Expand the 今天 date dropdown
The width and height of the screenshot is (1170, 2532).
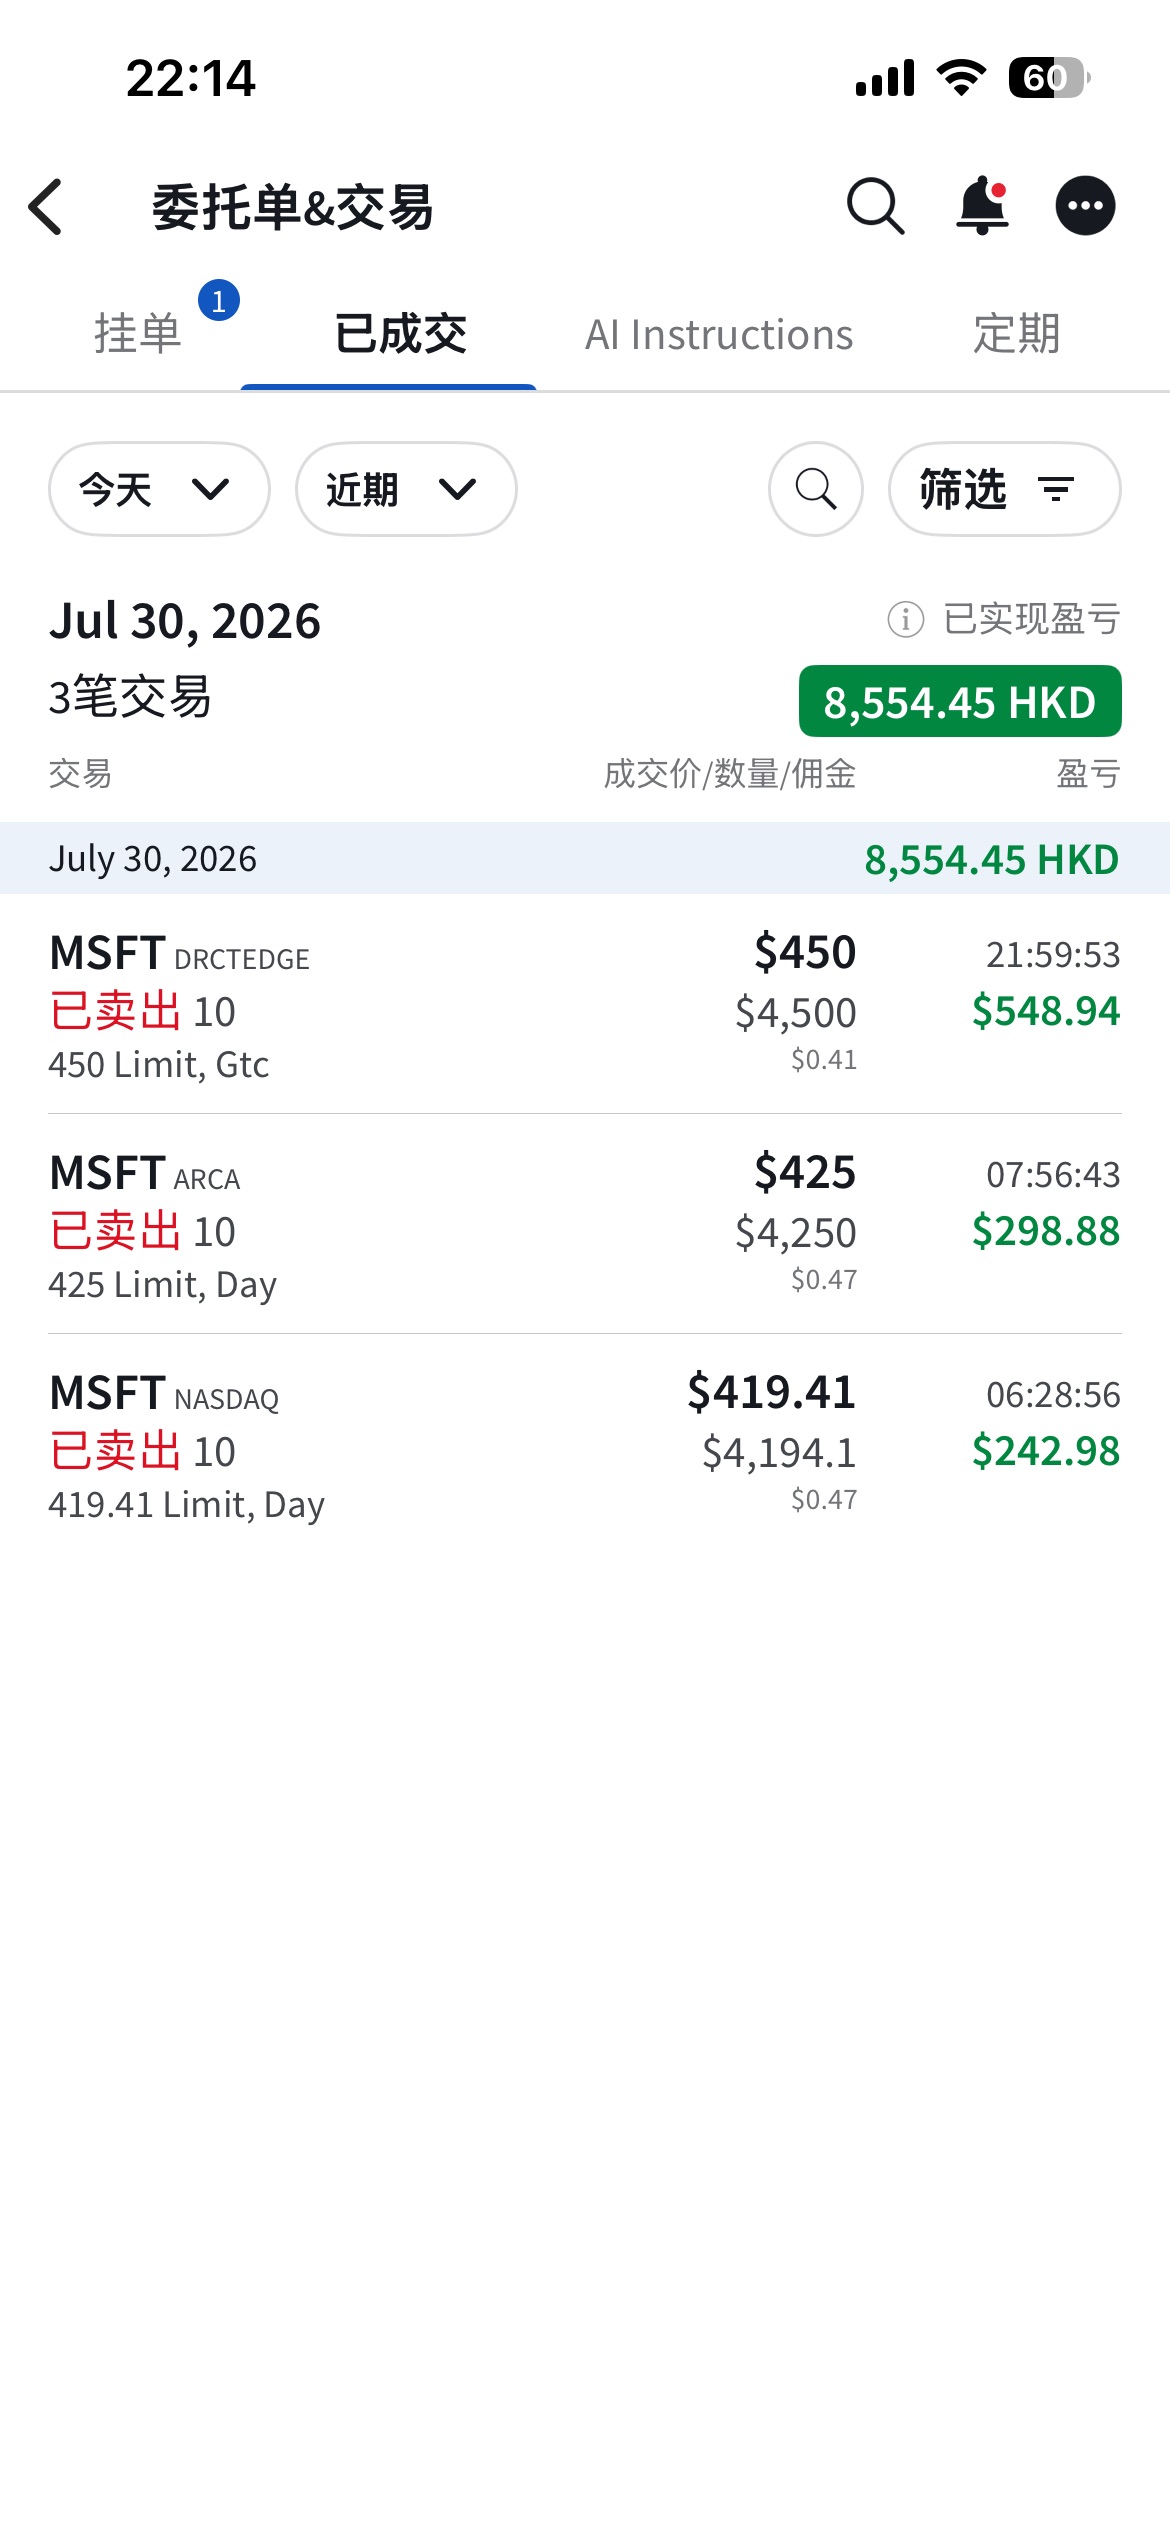(159, 489)
